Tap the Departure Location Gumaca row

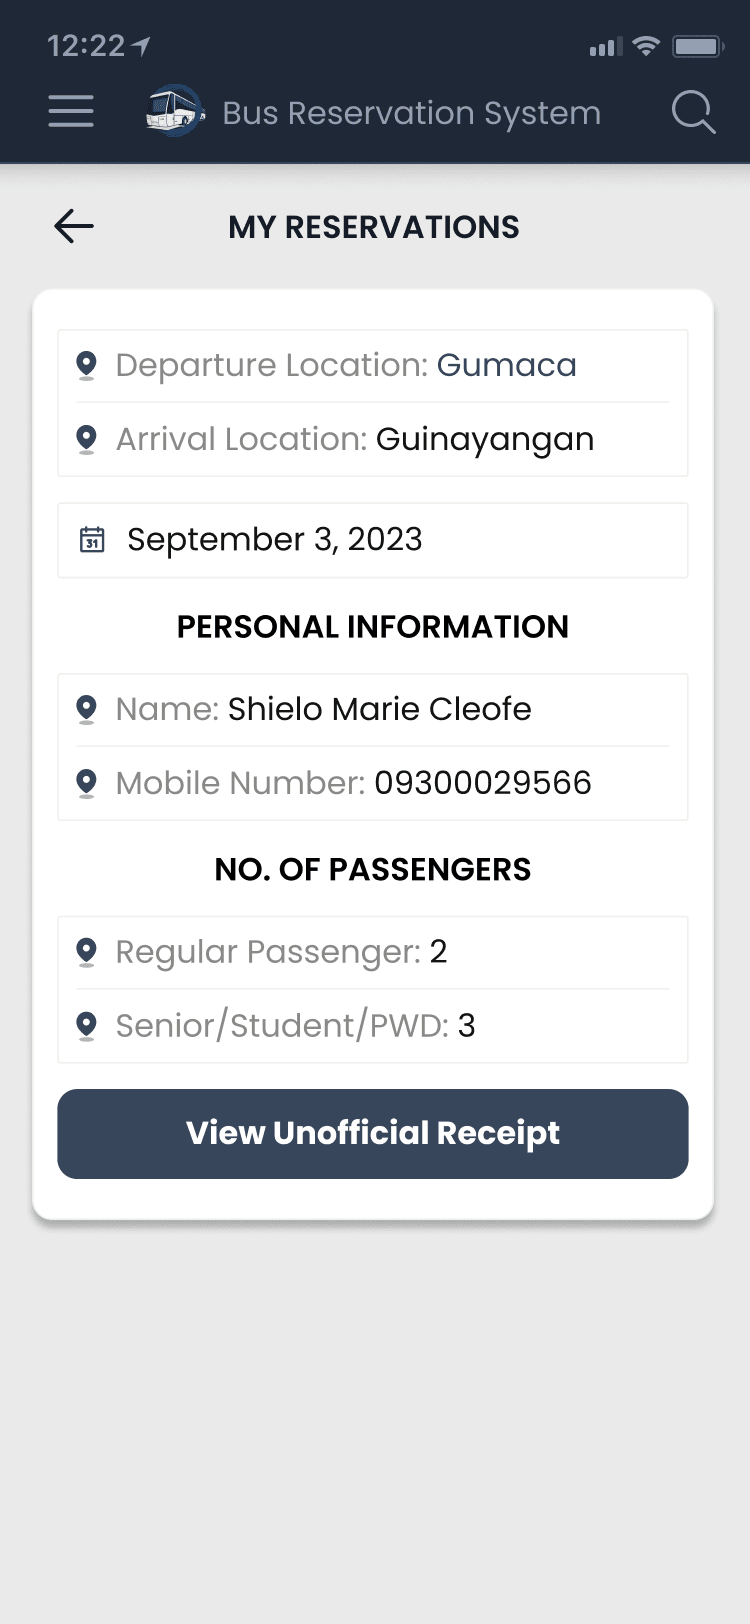373,366
